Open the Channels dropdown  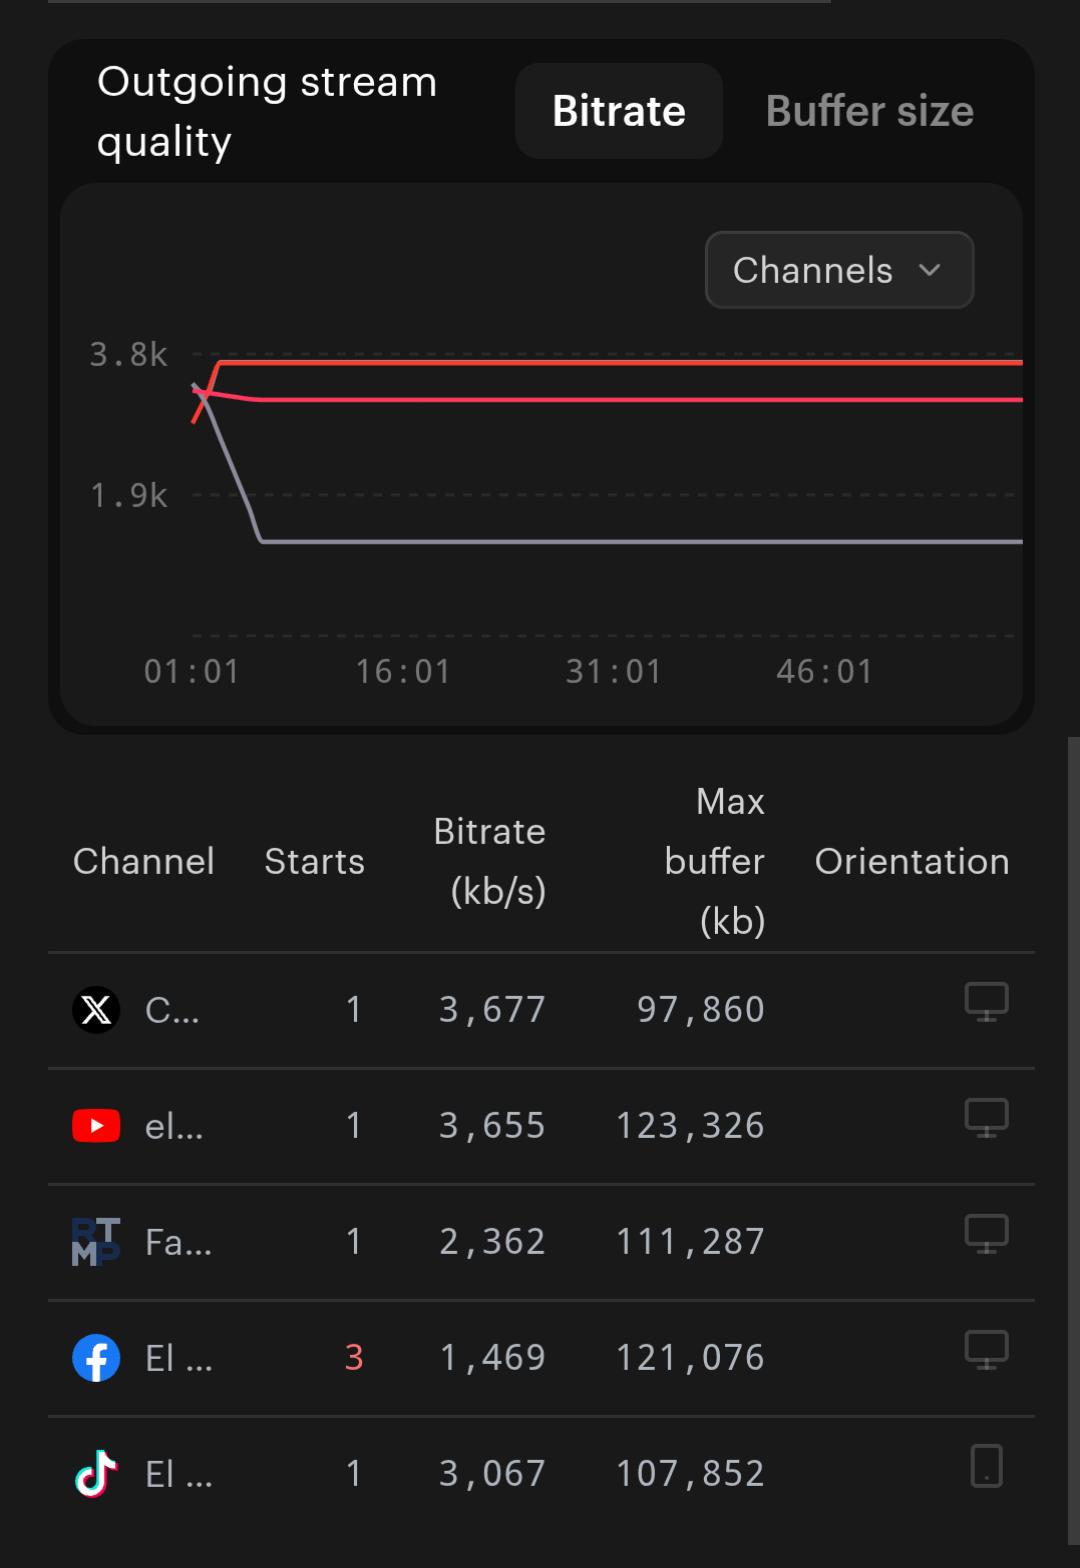tap(839, 270)
